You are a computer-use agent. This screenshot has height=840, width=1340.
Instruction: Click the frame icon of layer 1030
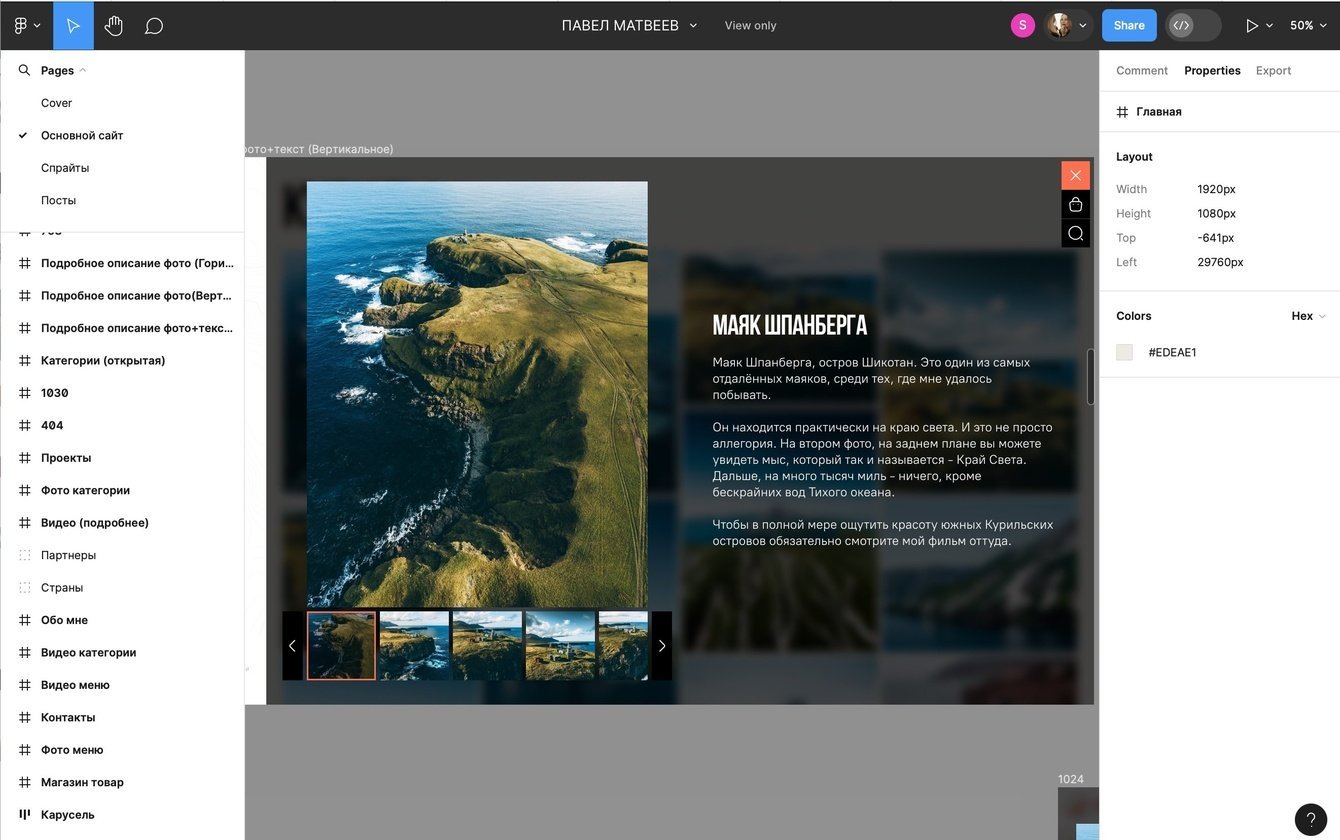tap(25, 393)
